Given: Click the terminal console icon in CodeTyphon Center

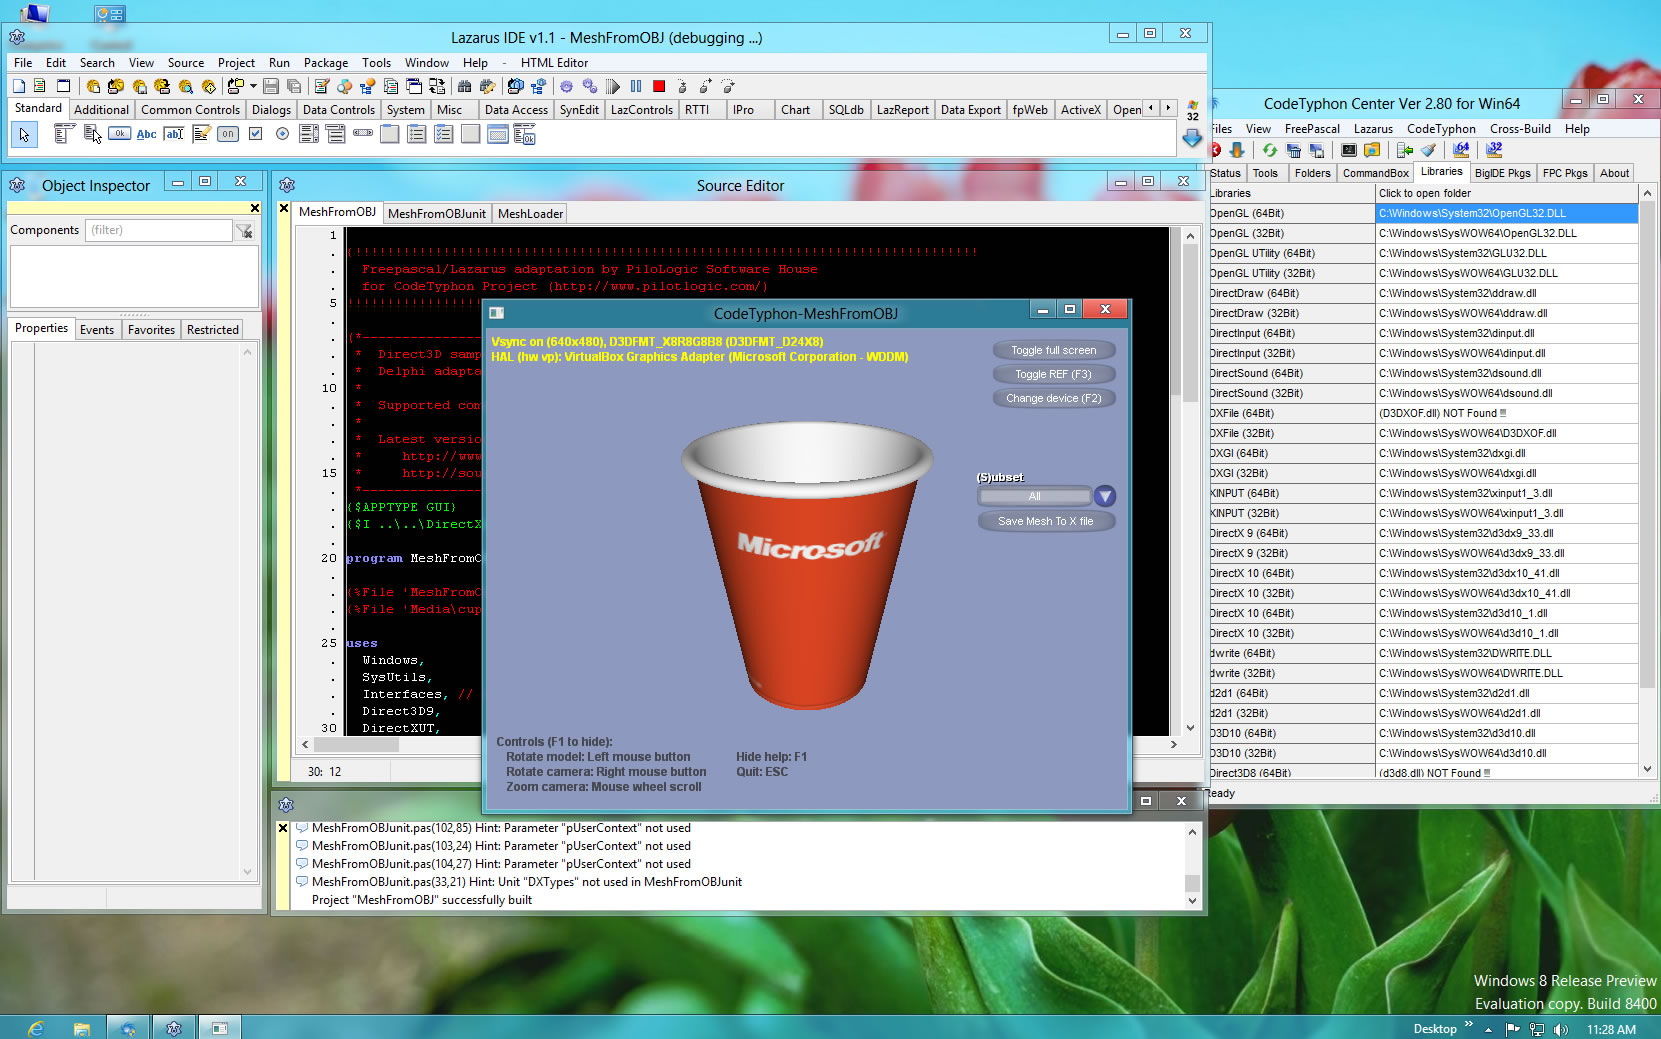Looking at the screenshot, I should click(x=1349, y=150).
